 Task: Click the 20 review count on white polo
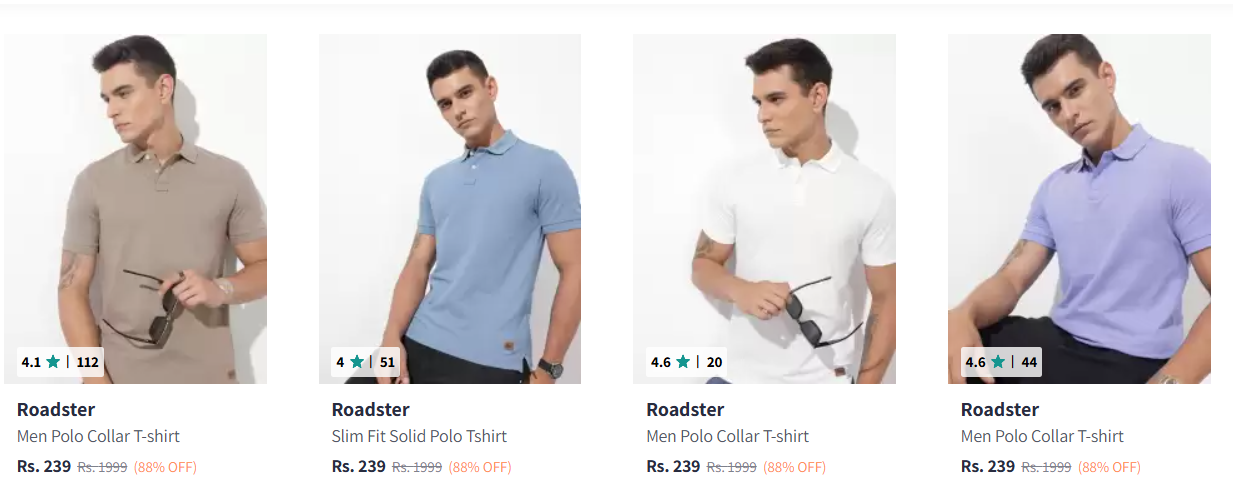pyautogui.click(x=714, y=362)
